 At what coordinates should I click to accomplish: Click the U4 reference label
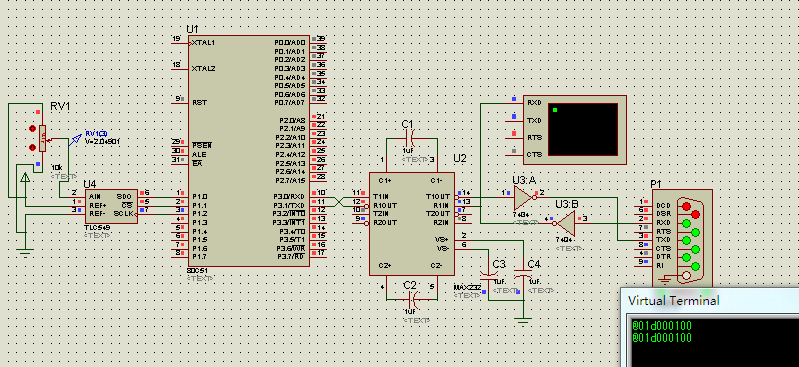(x=90, y=184)
